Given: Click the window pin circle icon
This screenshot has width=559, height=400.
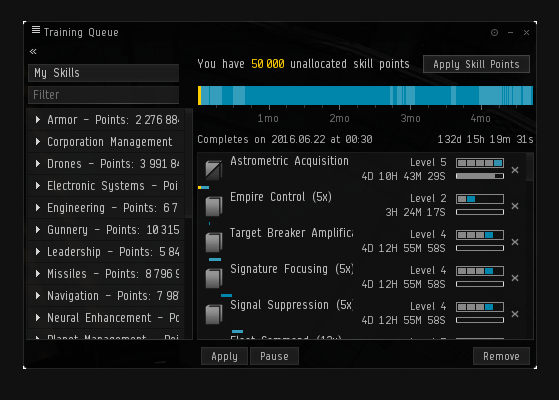Looking at the screenshot, I should click(x=494, y=32).
